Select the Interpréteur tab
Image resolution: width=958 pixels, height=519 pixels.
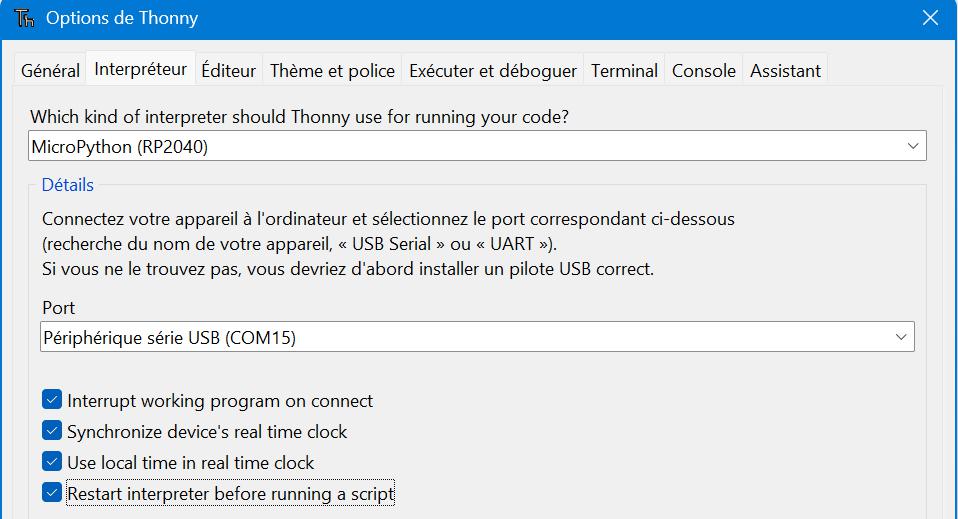point(140,69)
